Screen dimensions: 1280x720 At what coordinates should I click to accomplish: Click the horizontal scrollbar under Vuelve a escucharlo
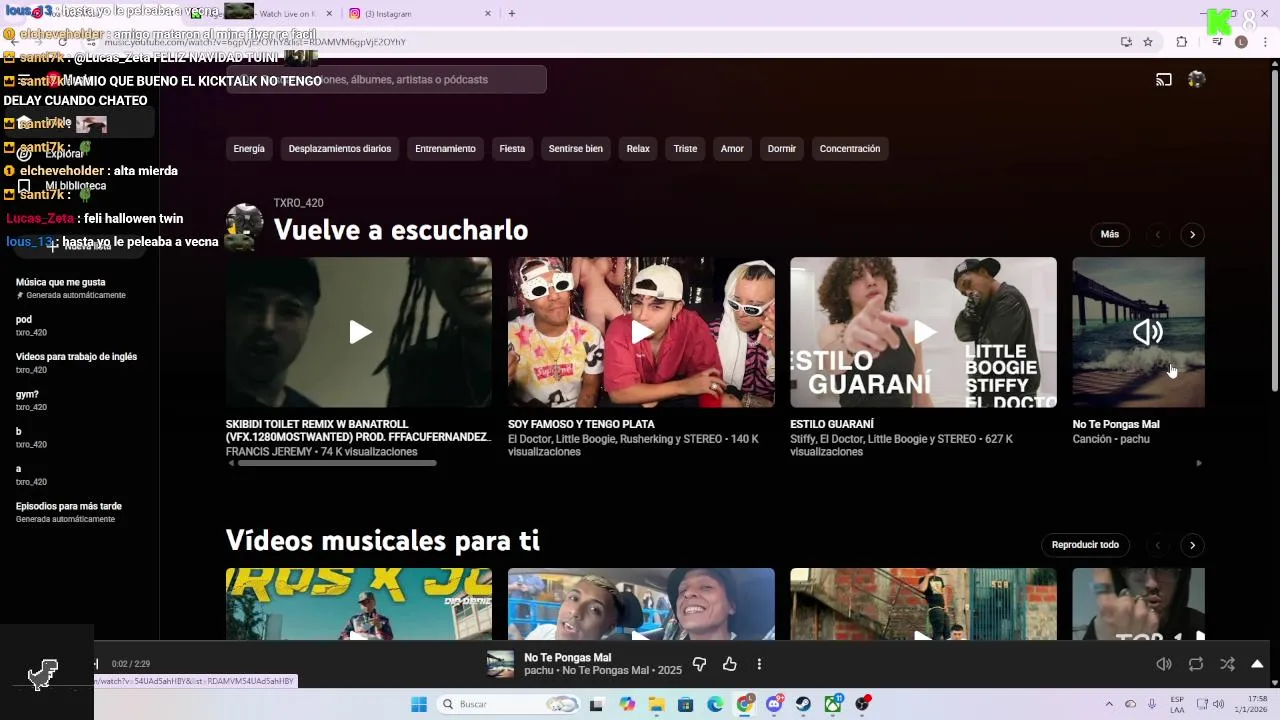(x=335, y=463)
